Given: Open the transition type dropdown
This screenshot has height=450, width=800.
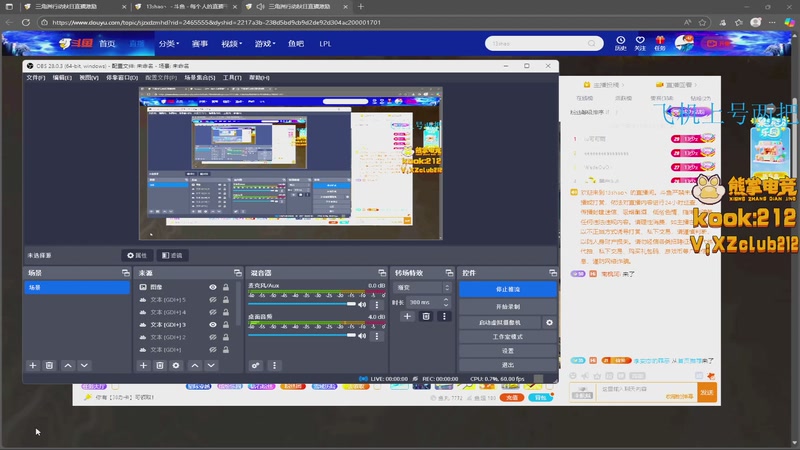Looking at the screenshot, I should tap(422, 288).
